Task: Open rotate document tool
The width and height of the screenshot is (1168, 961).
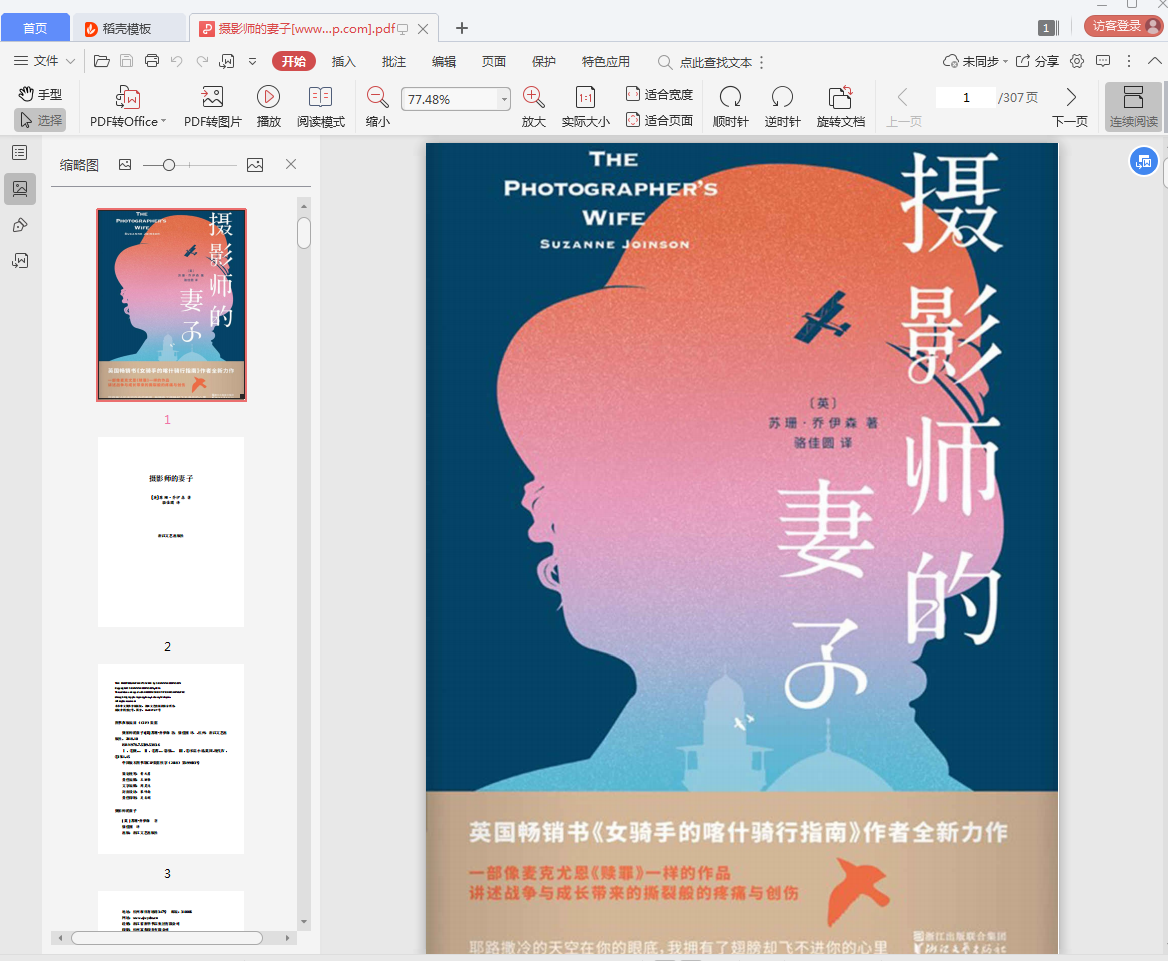Action: (x=840, y=107)
